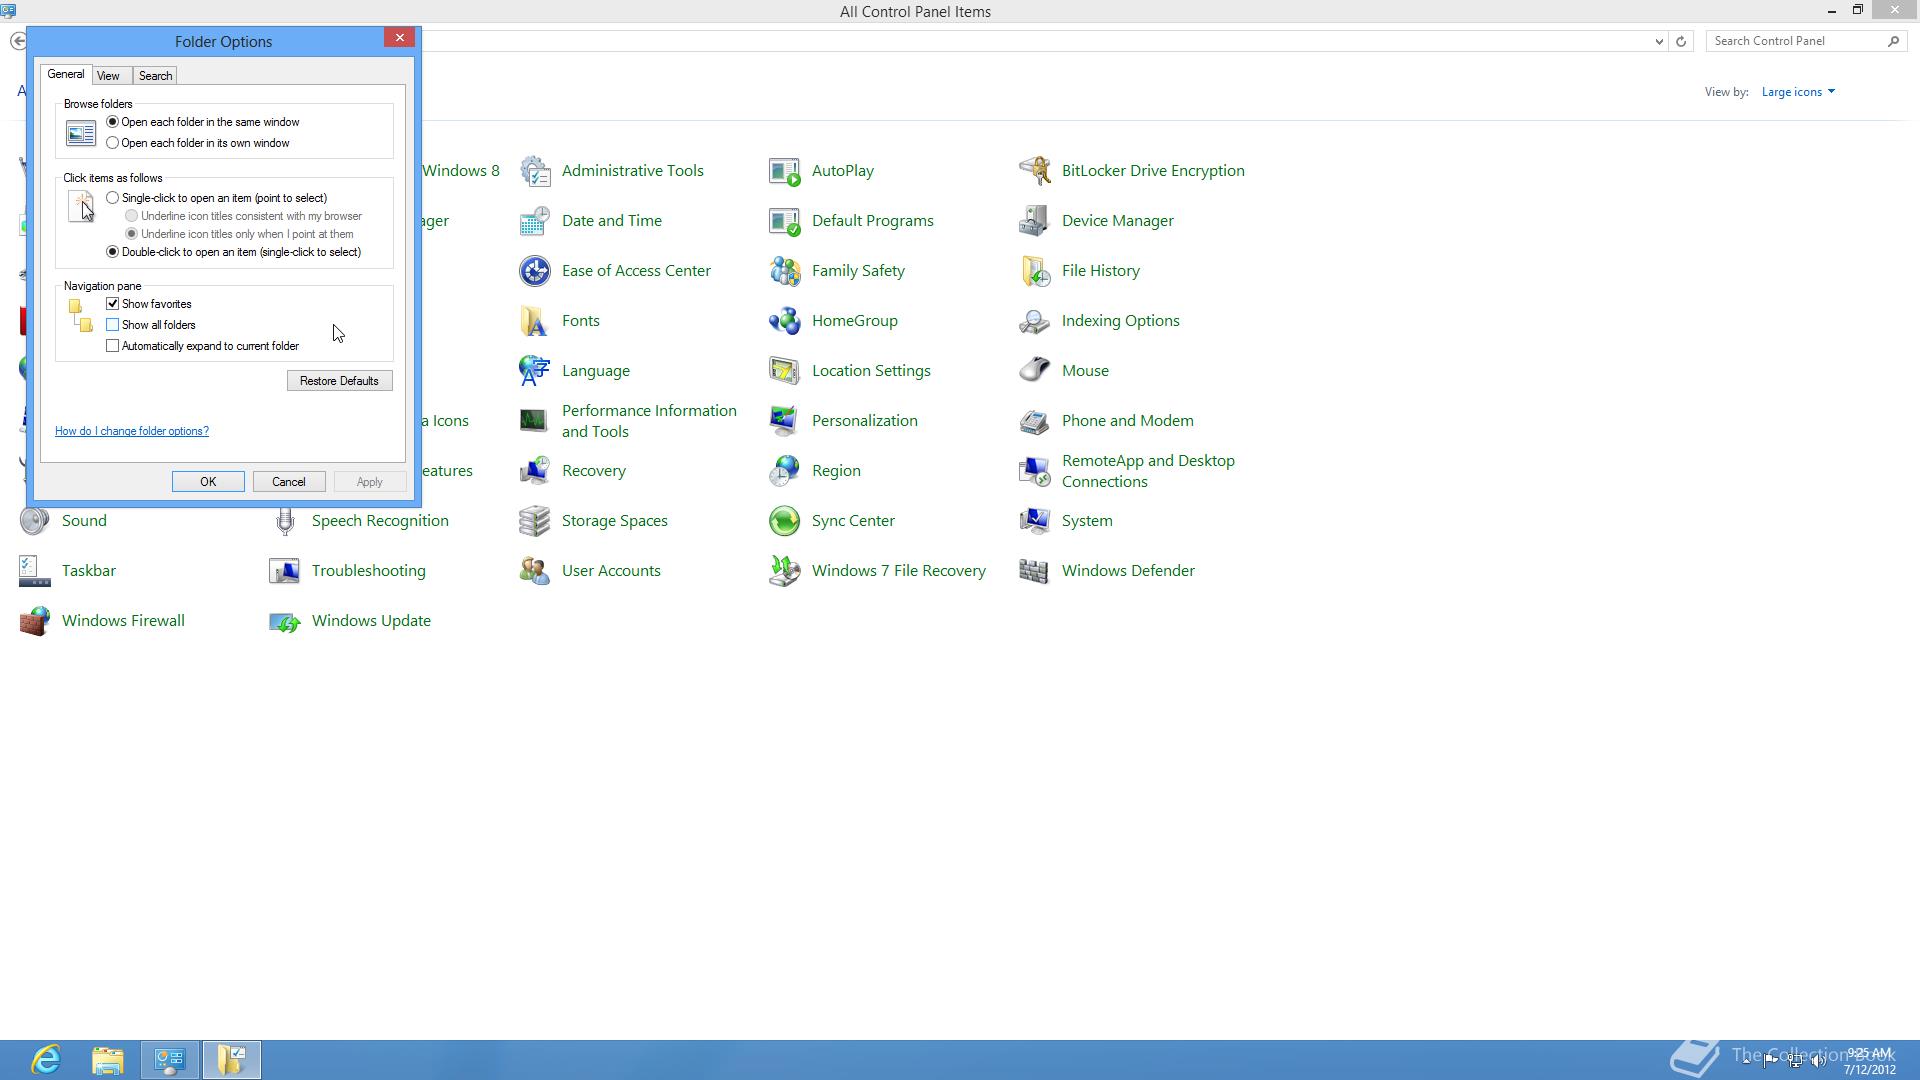Open the Device Manager icon
Viewport: 1920px width, 1080px height.
click(x=1035, y=221)
